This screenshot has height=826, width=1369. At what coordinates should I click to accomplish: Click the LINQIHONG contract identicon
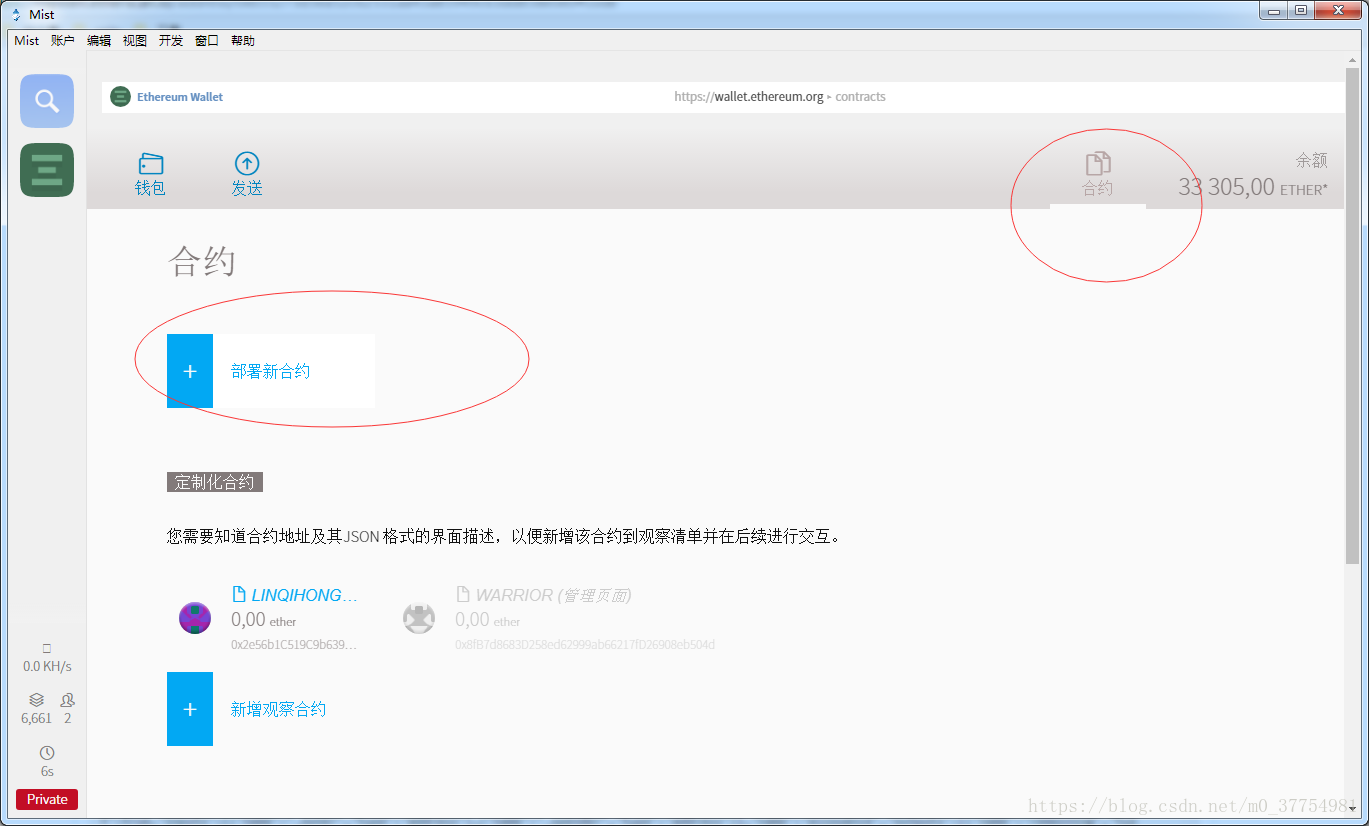[x=195, y=618]
